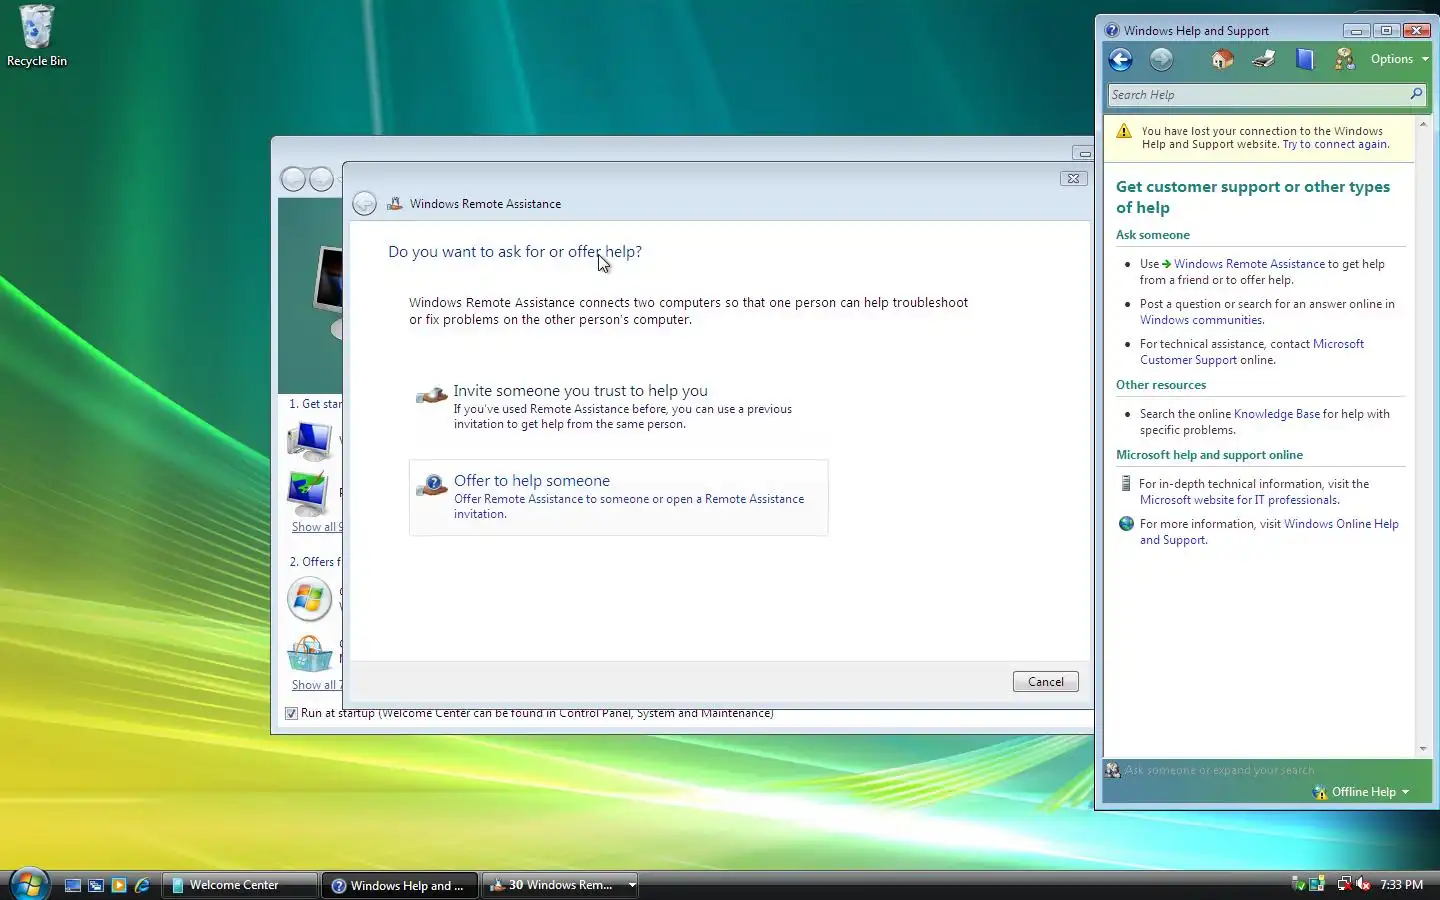Click the shopping basket icon in Welcome Center

click(310, 654)
